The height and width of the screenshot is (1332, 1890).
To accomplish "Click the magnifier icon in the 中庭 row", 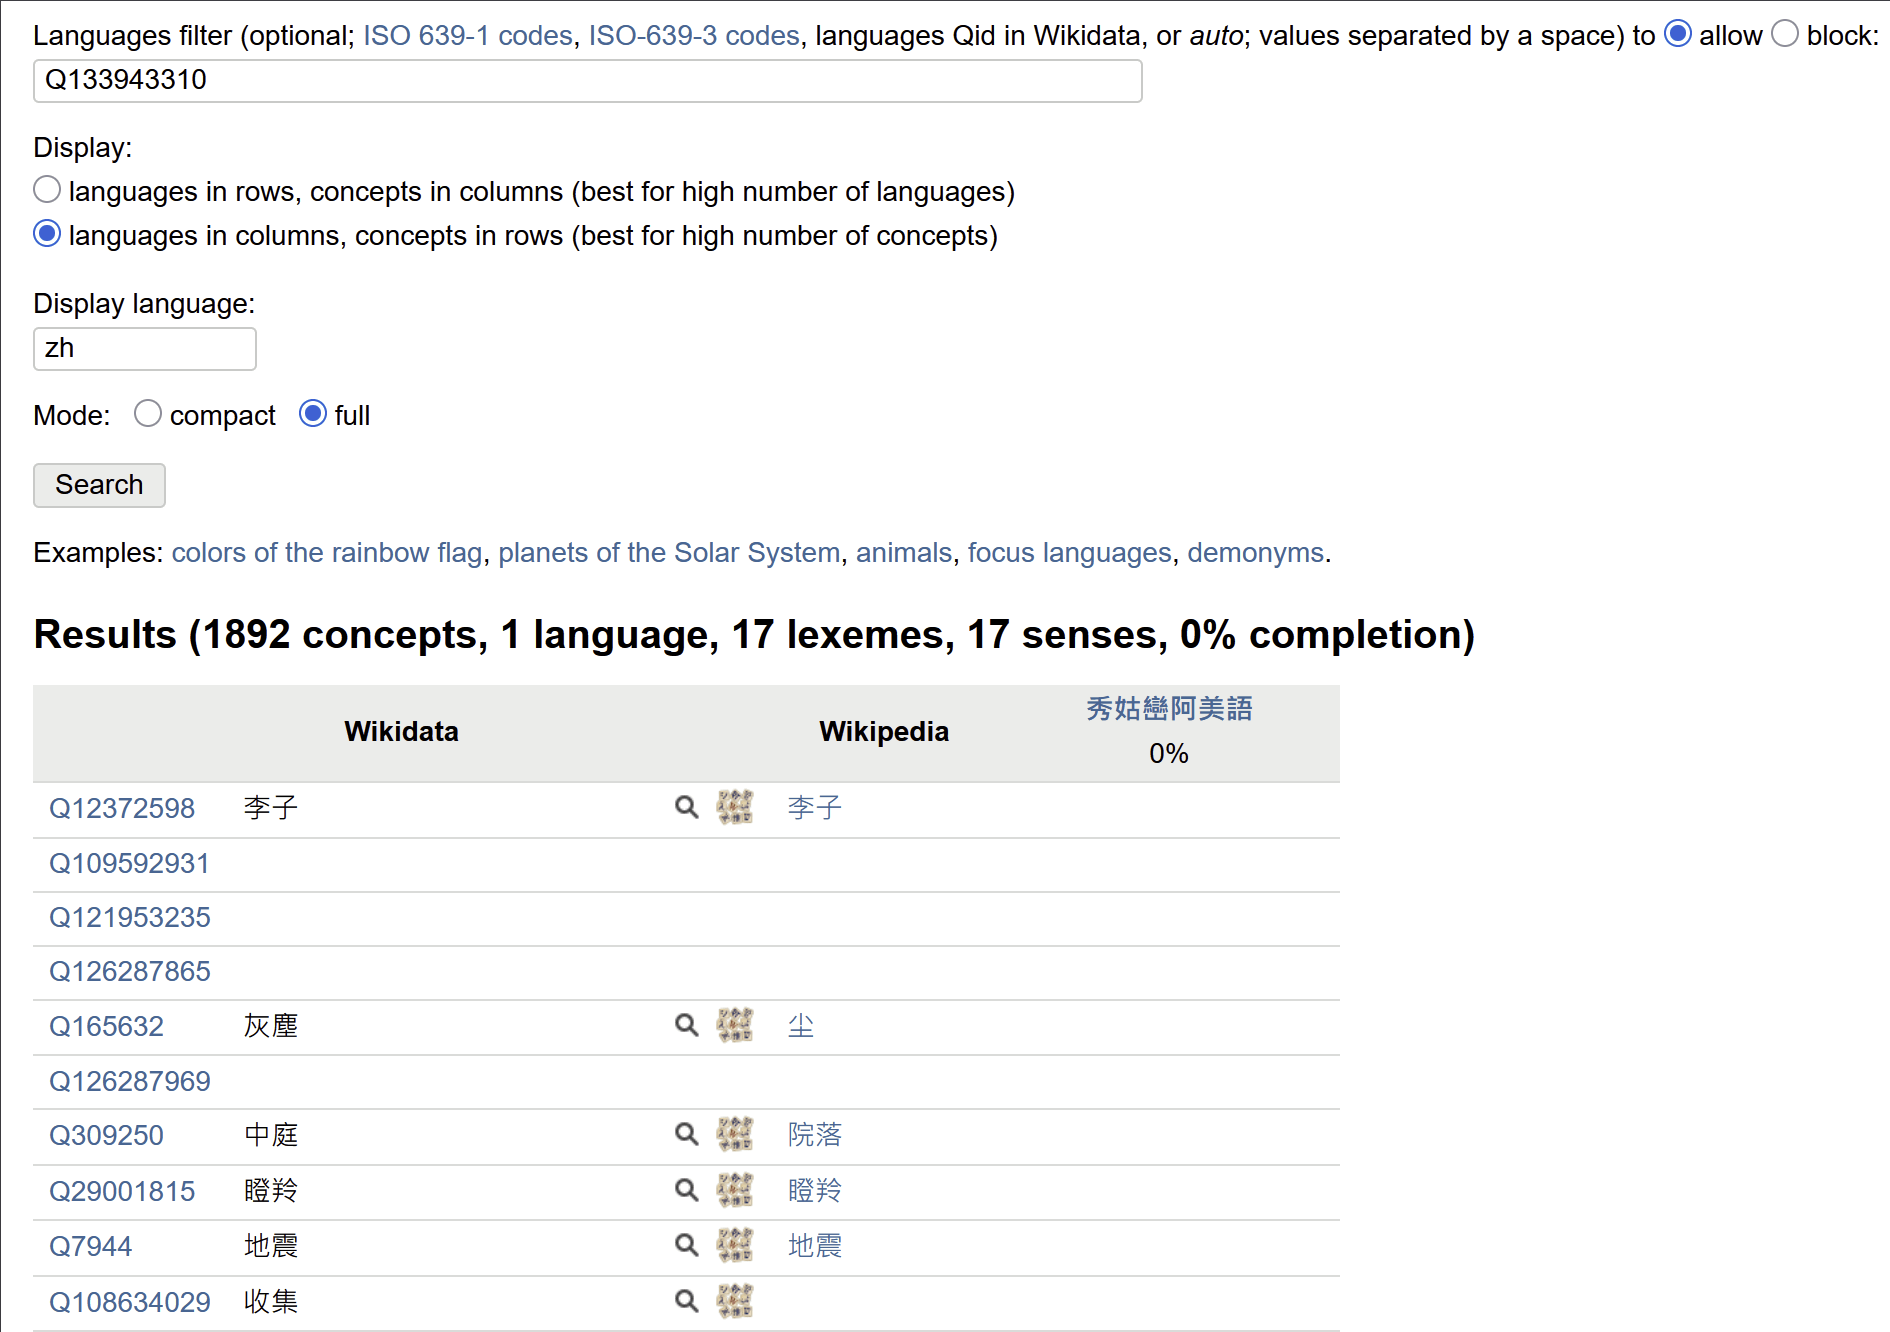I will tap(686, 1134).
